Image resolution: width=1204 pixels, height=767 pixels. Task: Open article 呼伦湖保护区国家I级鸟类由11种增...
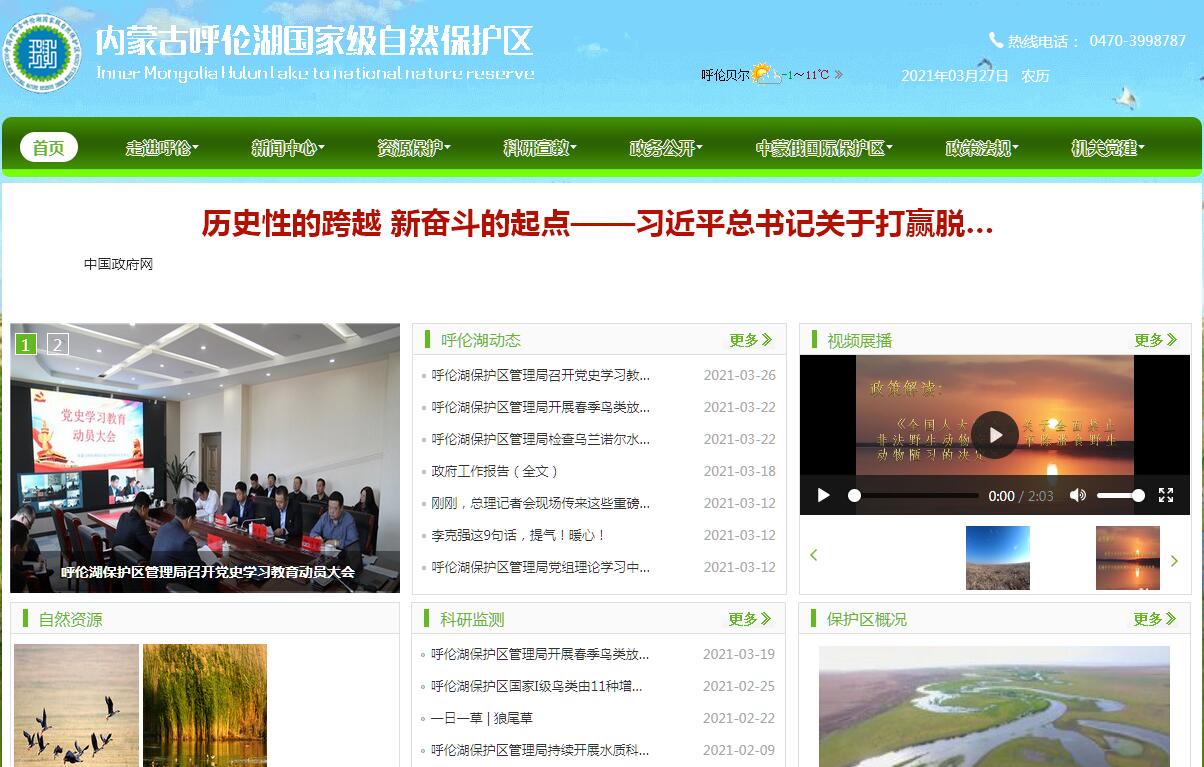[536, 686]
